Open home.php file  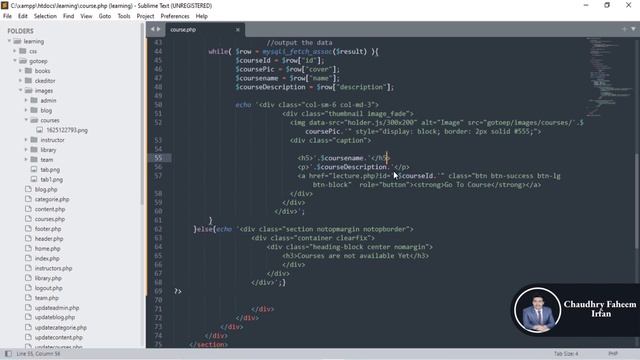coord(47,249)
